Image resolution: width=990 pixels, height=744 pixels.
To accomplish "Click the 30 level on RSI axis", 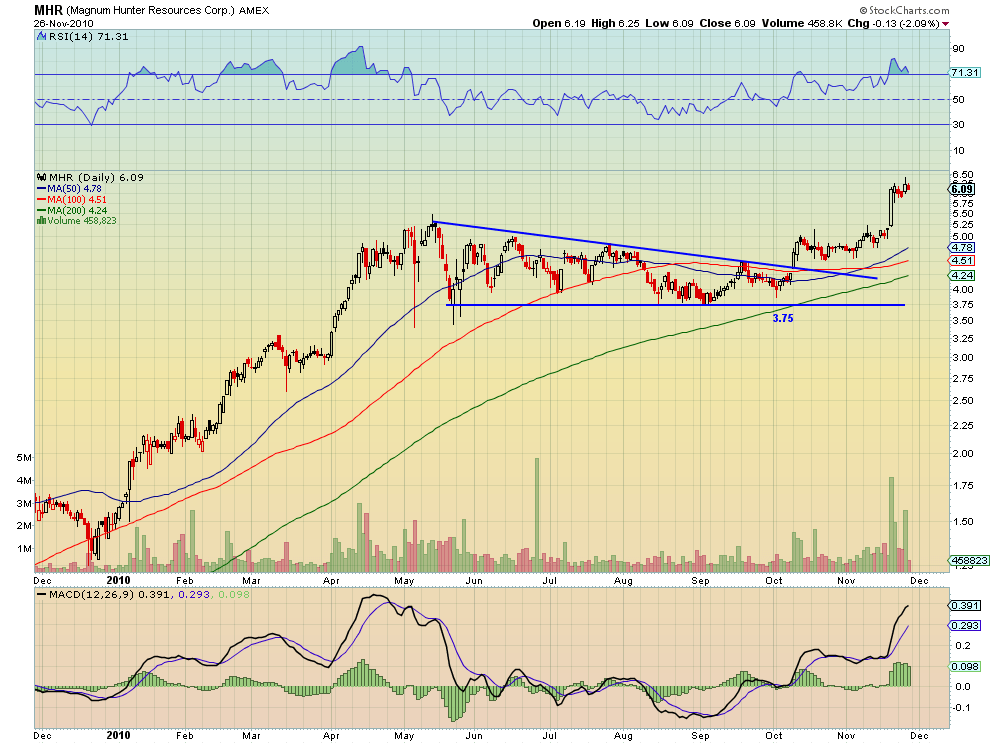I will (x=958, y=124).
